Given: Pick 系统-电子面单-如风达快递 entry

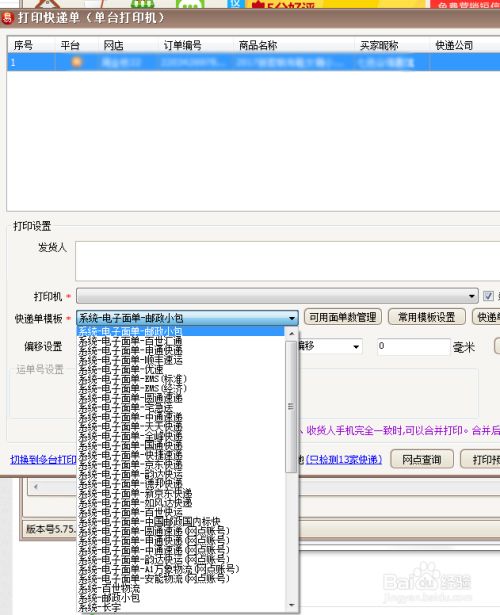Looking at the screenshot, I should point(180,503).
